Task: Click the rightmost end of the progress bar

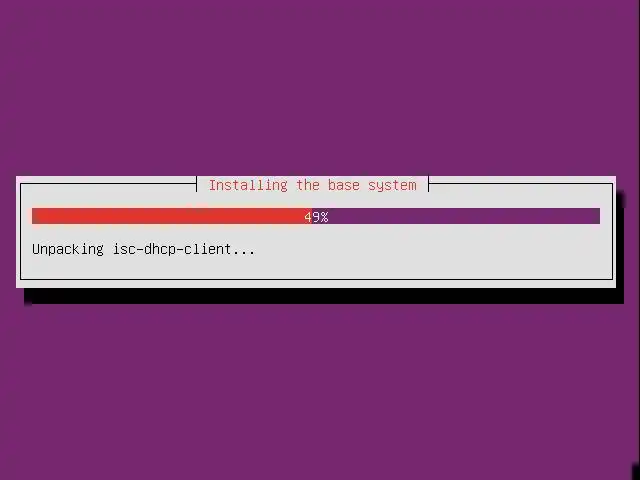Action: [x=597, y=216]
